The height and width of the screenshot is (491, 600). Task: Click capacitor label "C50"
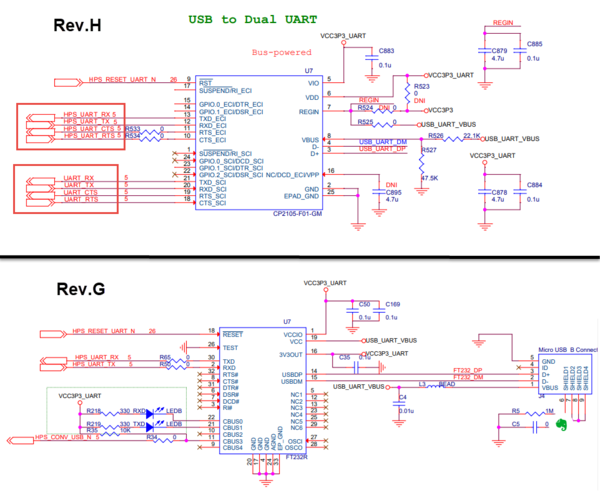click(x=364, y=304)
